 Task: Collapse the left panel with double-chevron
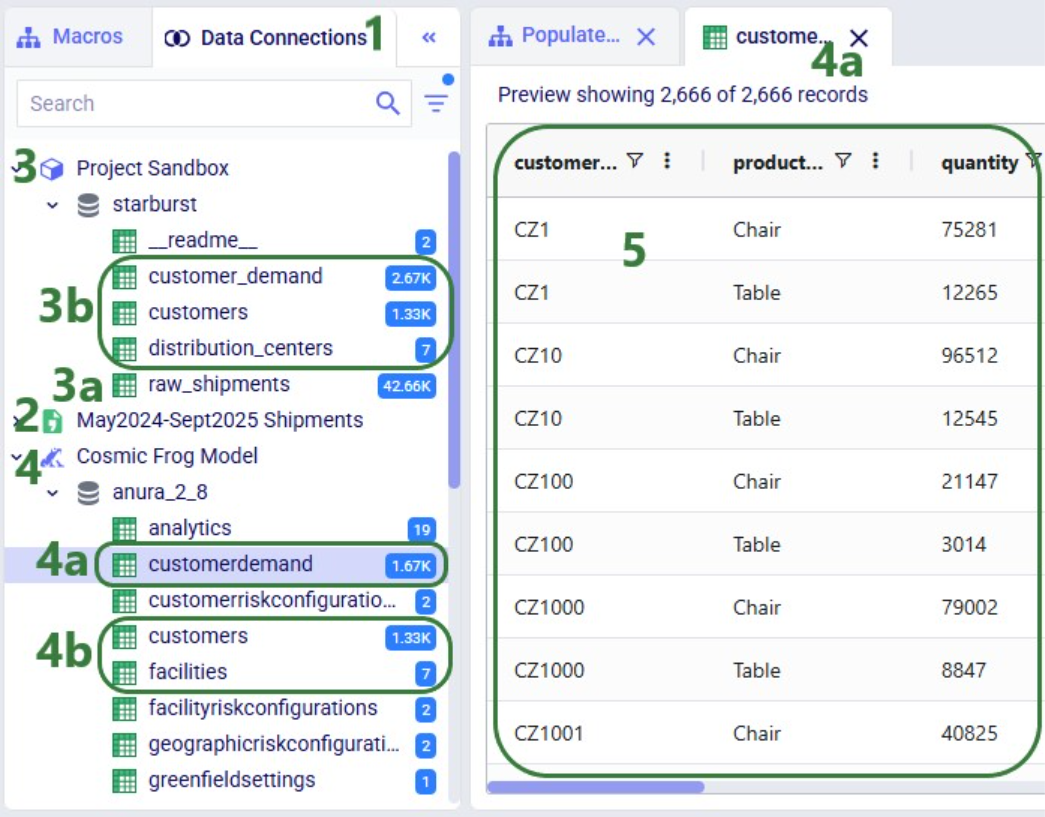[429, 37]
